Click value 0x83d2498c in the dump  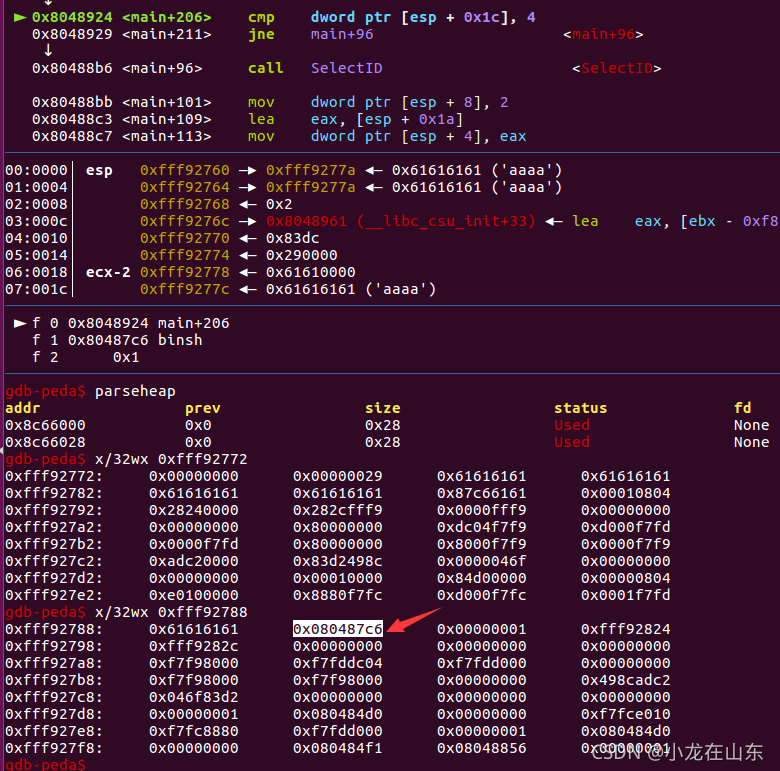coord(337,561)
